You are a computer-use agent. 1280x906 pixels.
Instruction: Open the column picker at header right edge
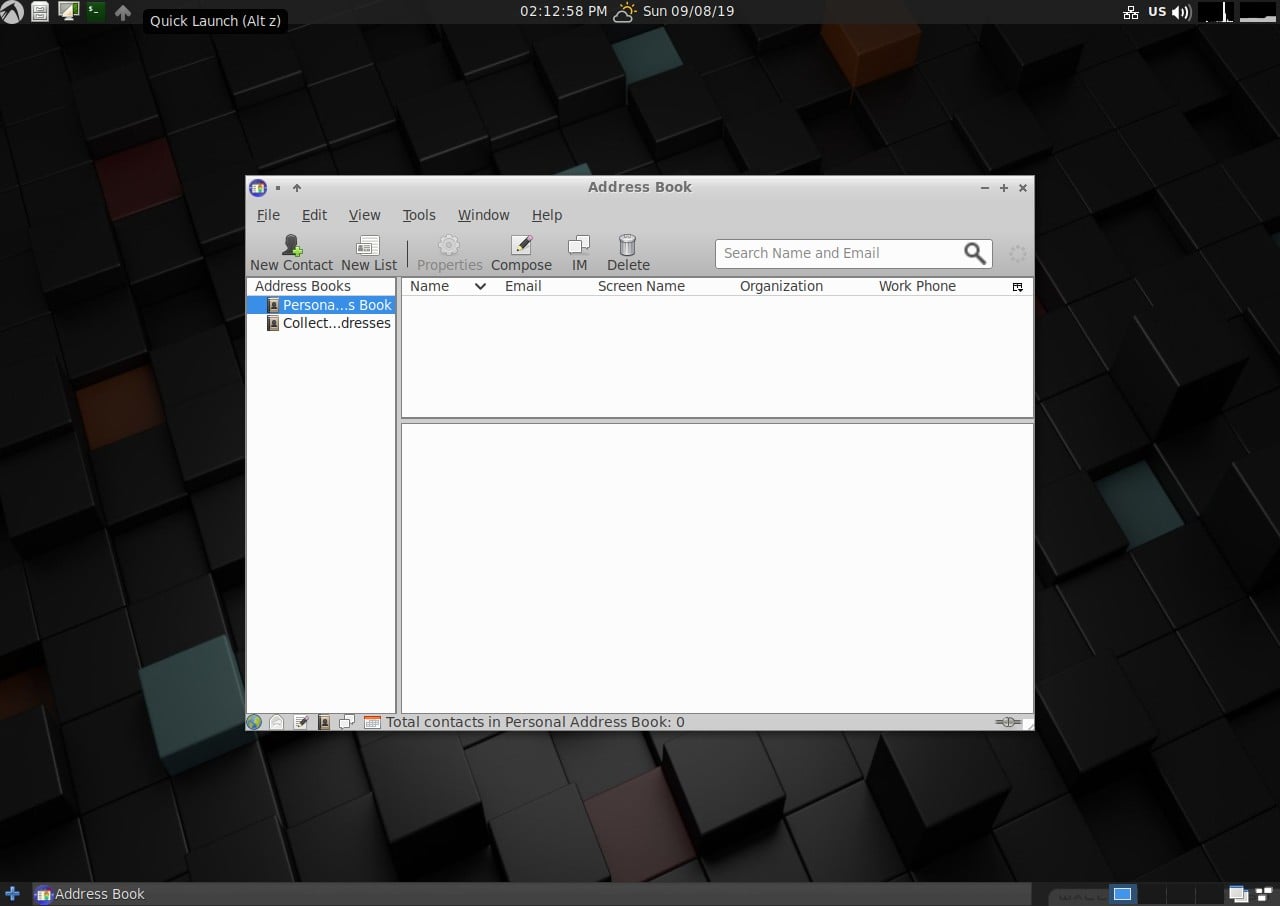click(x=1018, y=287)
